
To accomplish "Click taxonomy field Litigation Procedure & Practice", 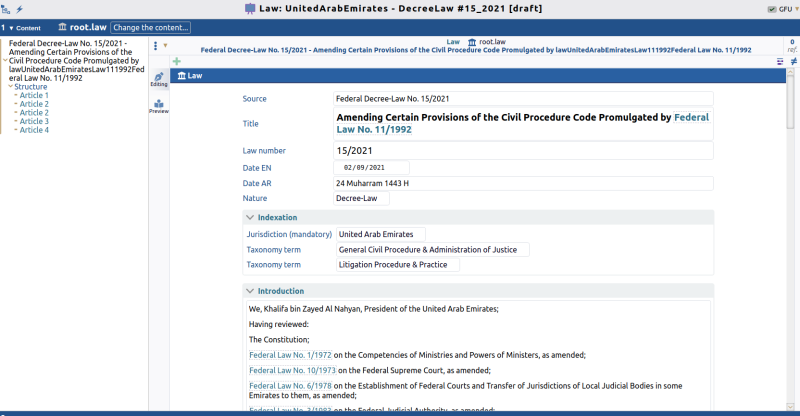I will [398, 264].
